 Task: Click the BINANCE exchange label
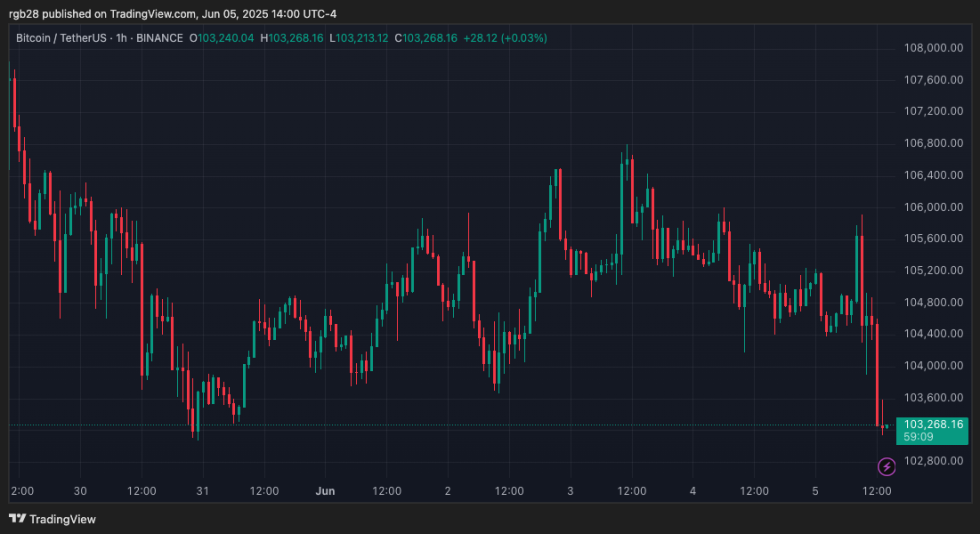[159, 38]
